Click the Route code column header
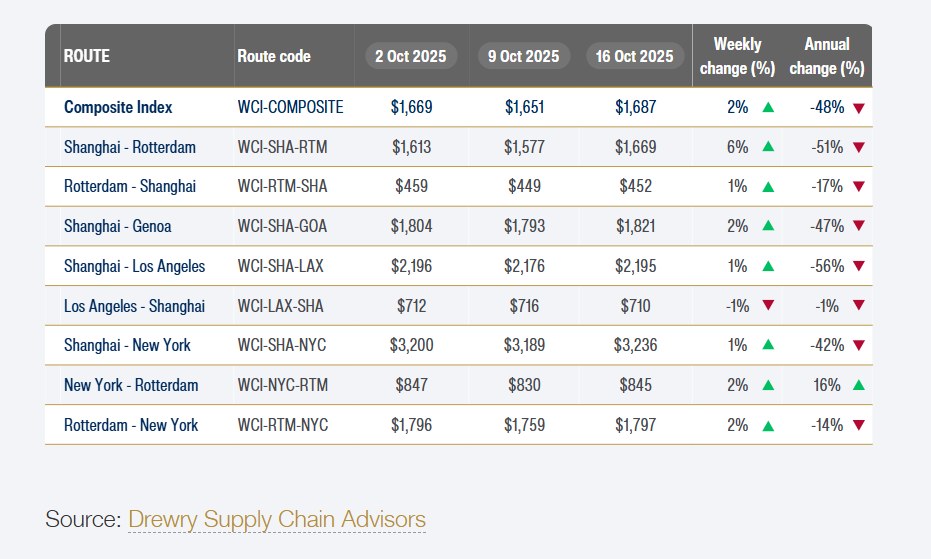The width and height of the screenshot is (931, 559). 274,56
